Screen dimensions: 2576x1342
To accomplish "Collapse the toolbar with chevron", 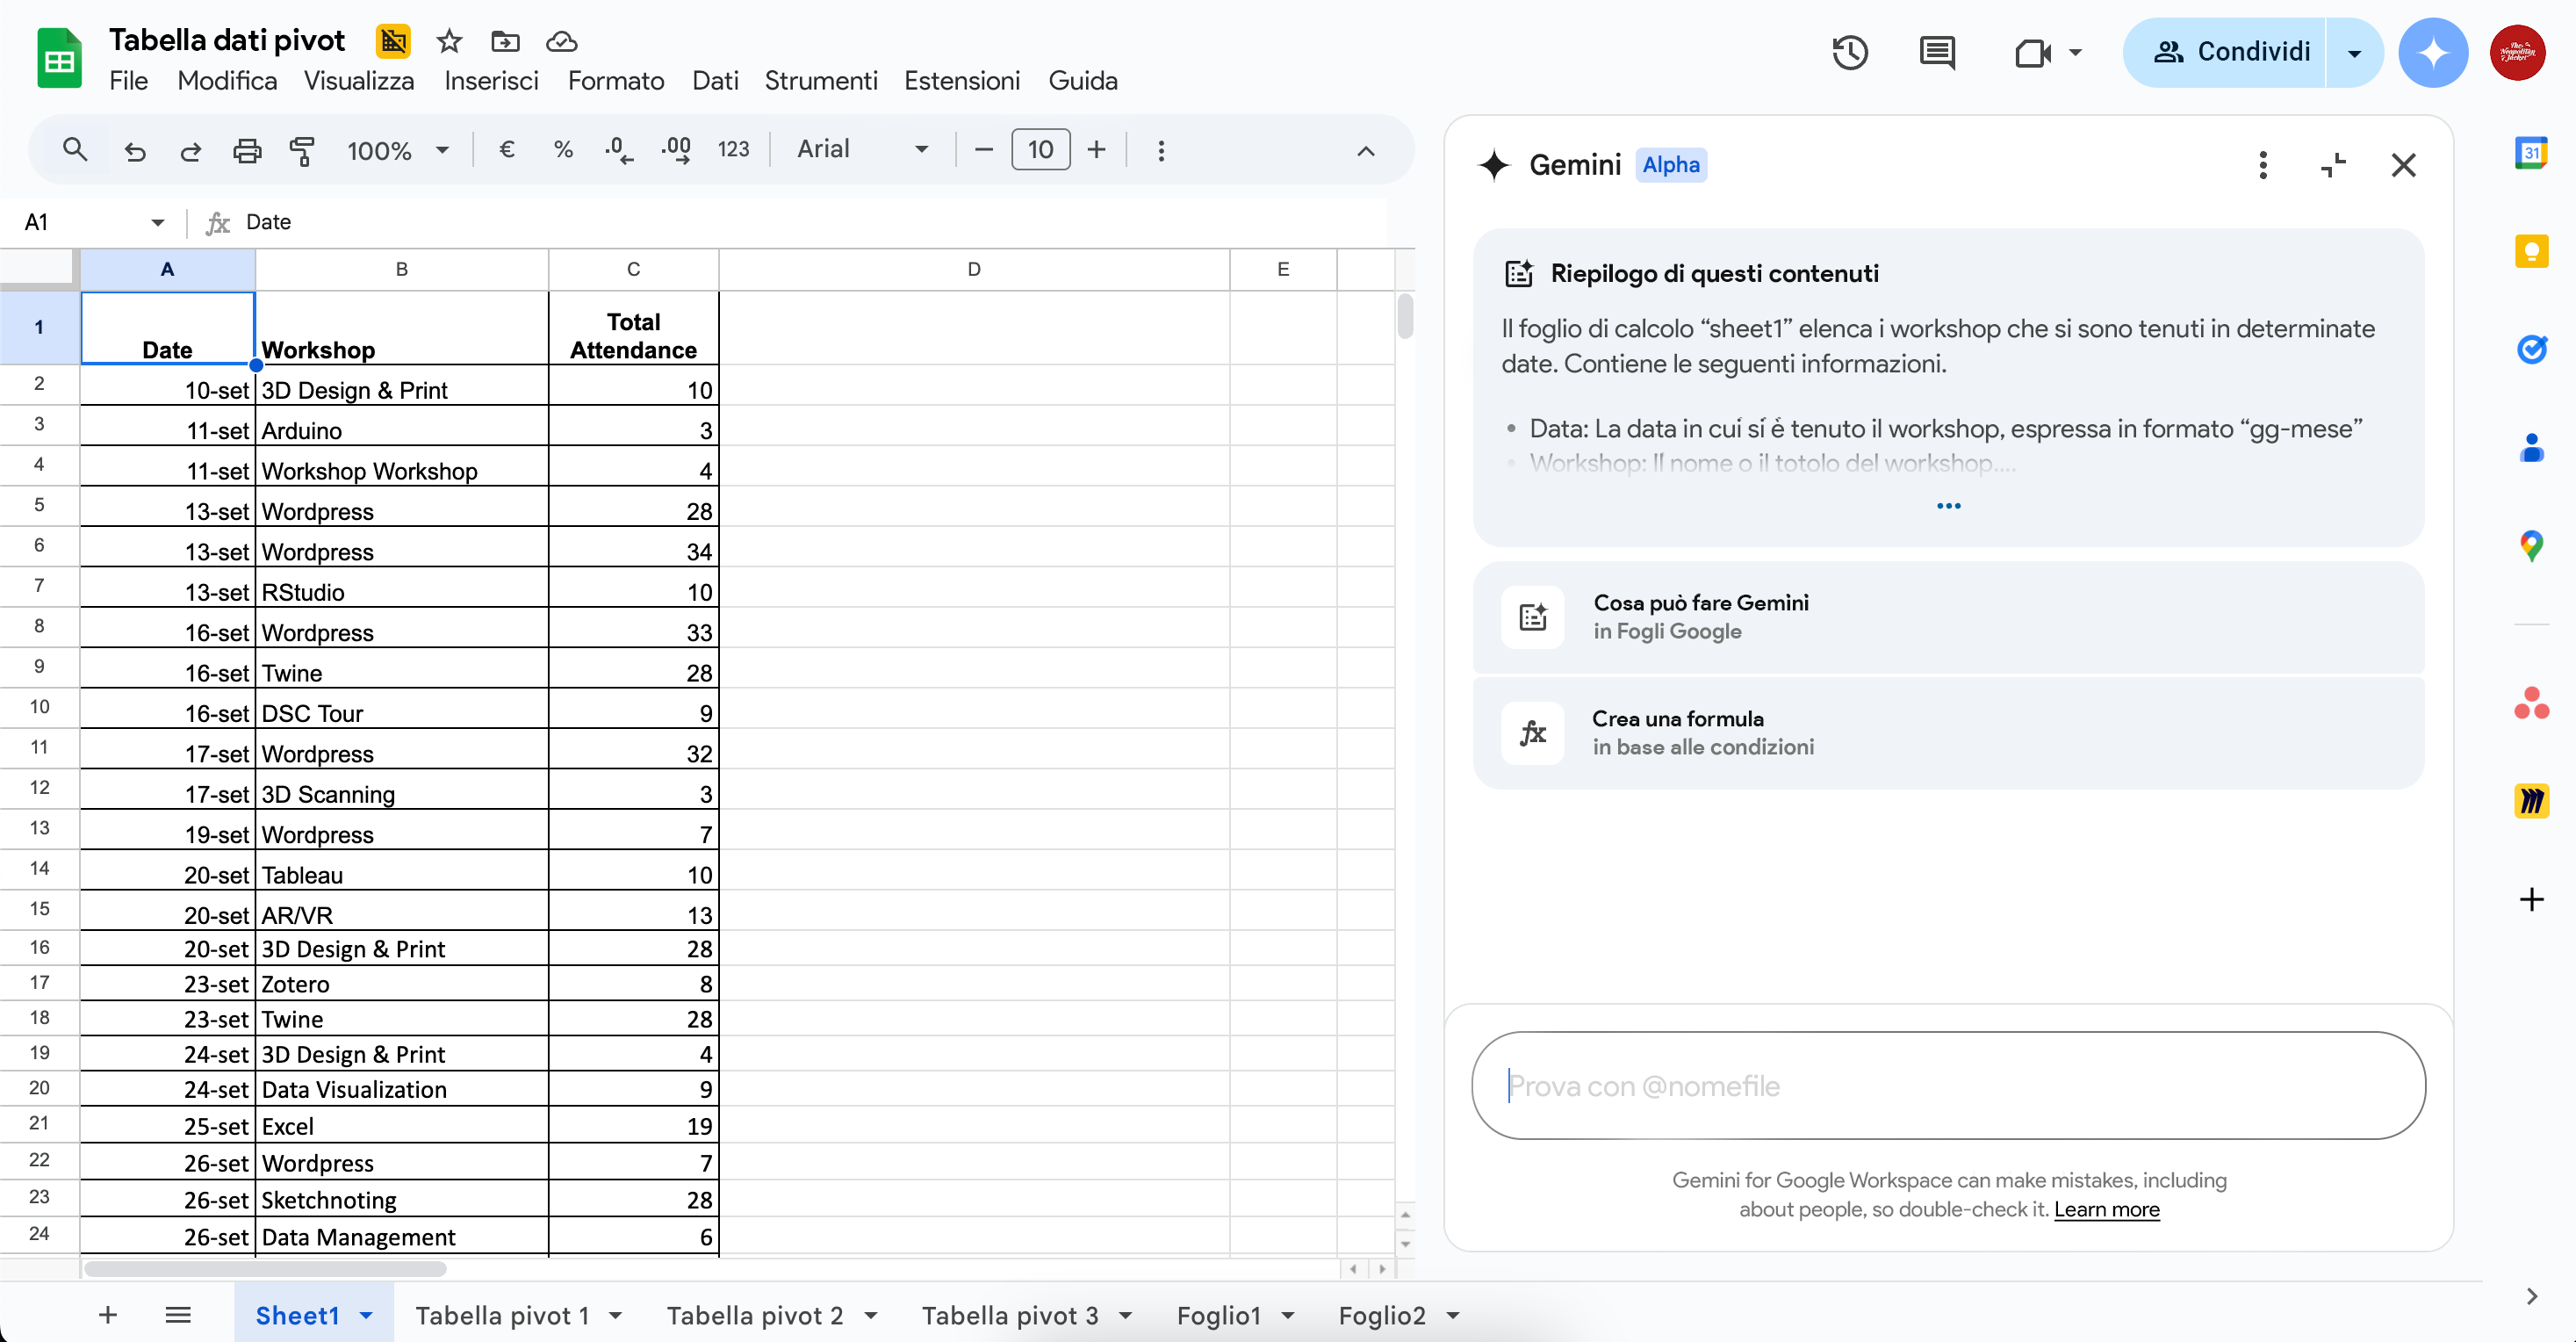I will click(1365, 150).
